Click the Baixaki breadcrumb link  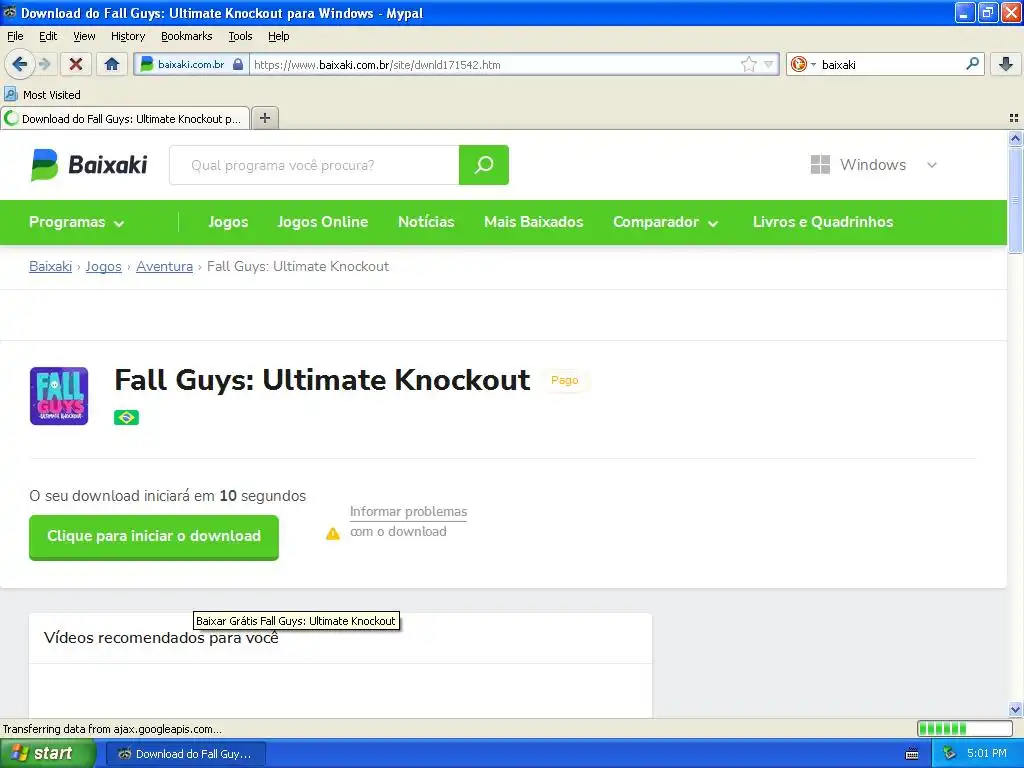point(50,266)
